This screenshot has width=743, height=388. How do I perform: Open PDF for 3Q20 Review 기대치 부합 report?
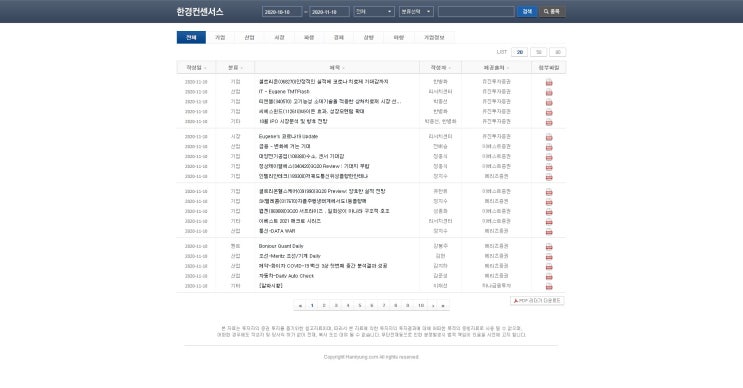click(x=549, y=167)
